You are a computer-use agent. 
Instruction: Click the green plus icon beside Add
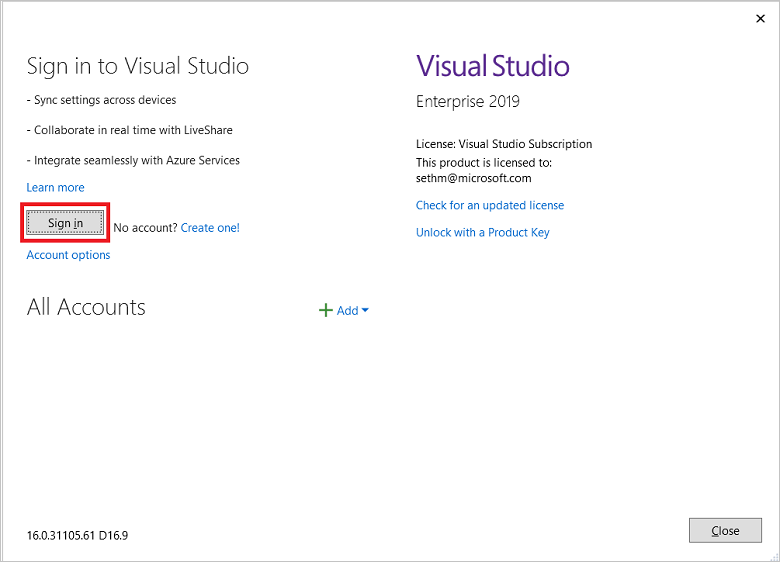(x=325, y=310)
